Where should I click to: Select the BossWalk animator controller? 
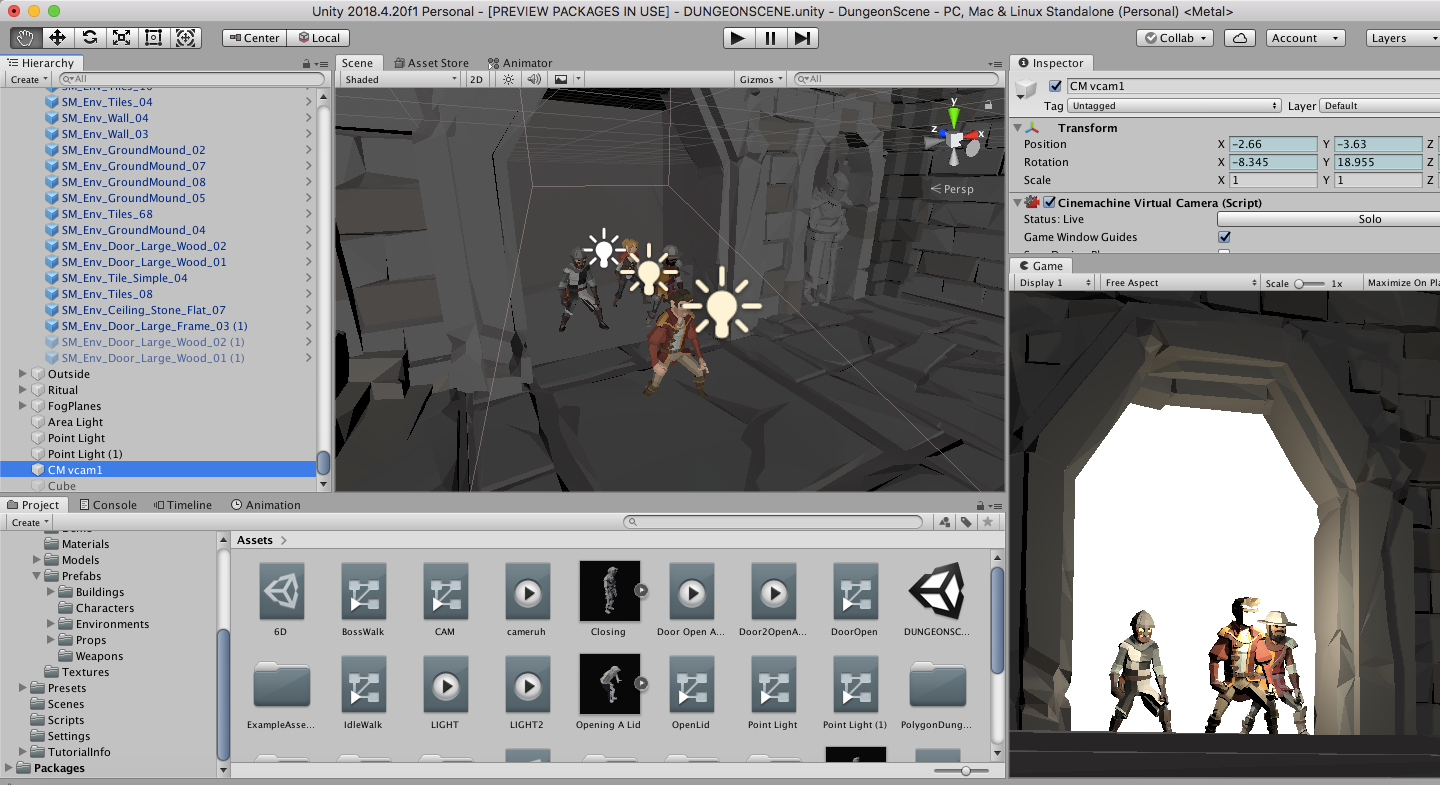(x=363, y=599)
